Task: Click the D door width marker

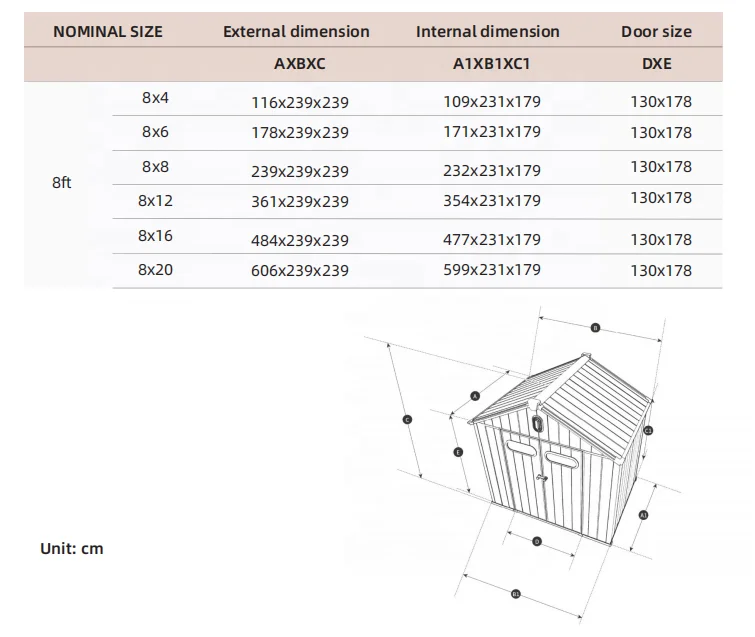Action: (x=537, y=542)
